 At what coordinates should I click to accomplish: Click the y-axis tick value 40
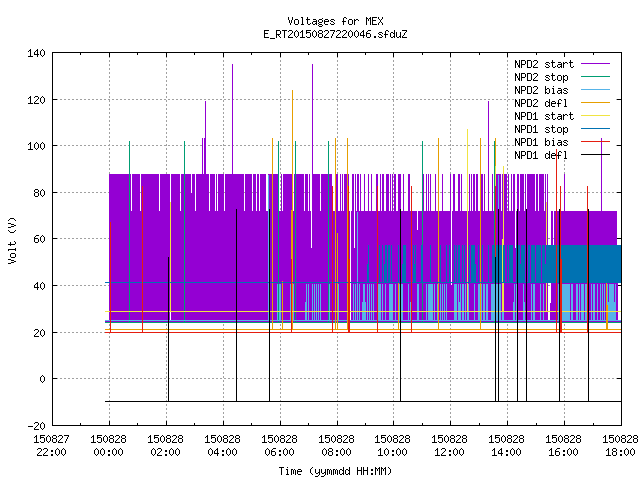[39, 286]
